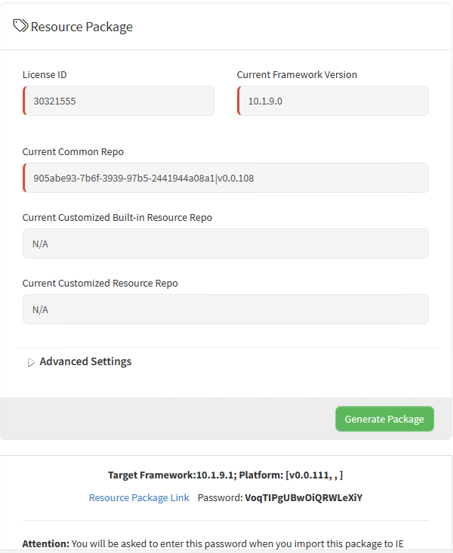Click the Current Framework Version field
The image size is (453, 553).
(333, 101)
